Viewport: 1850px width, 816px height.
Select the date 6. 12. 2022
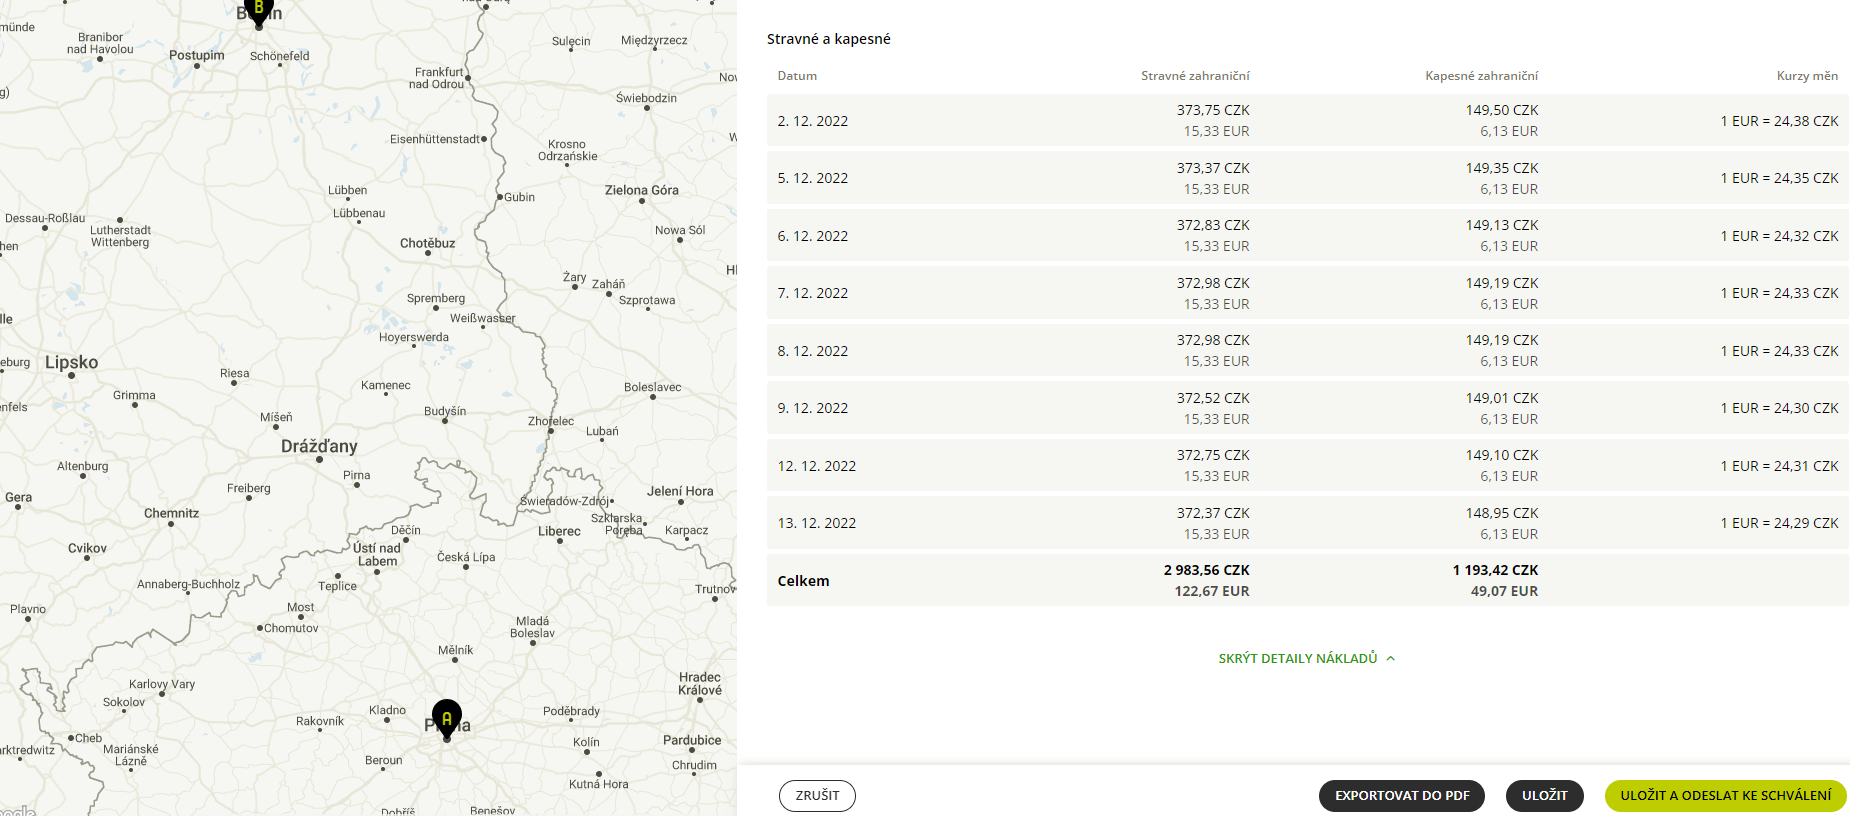click(x=813, y=236)
